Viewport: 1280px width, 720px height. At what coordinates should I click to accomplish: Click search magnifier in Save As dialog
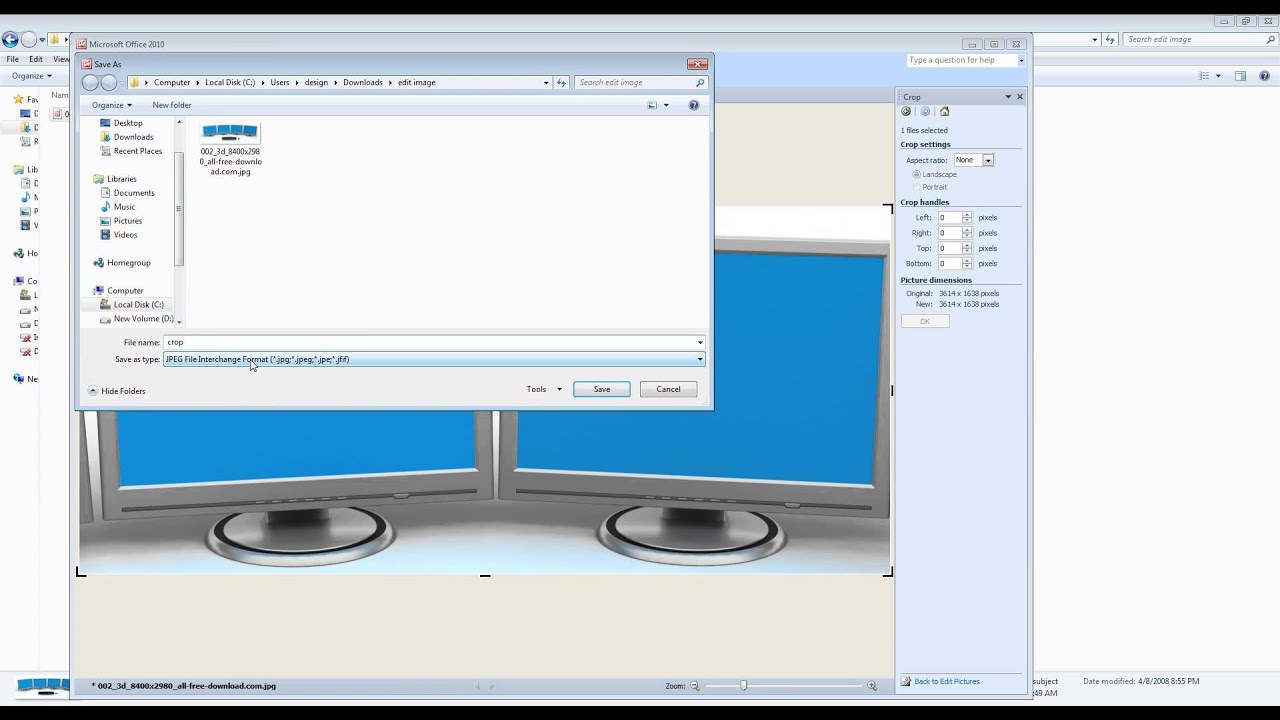coord(699,83)
